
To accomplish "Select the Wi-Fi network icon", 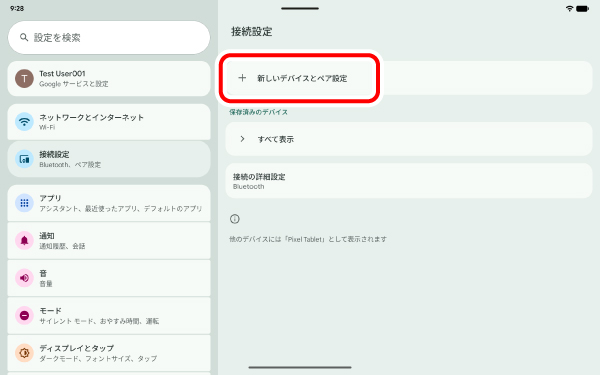I will (24, 122).
